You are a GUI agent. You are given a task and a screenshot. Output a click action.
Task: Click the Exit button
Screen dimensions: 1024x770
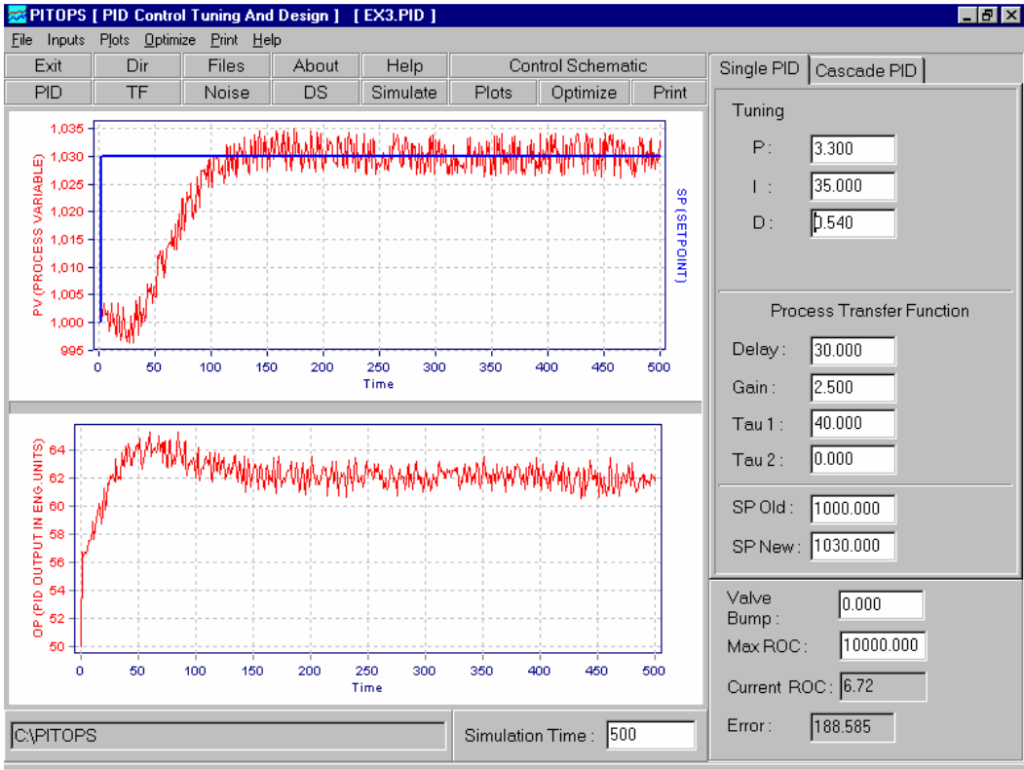48,66
